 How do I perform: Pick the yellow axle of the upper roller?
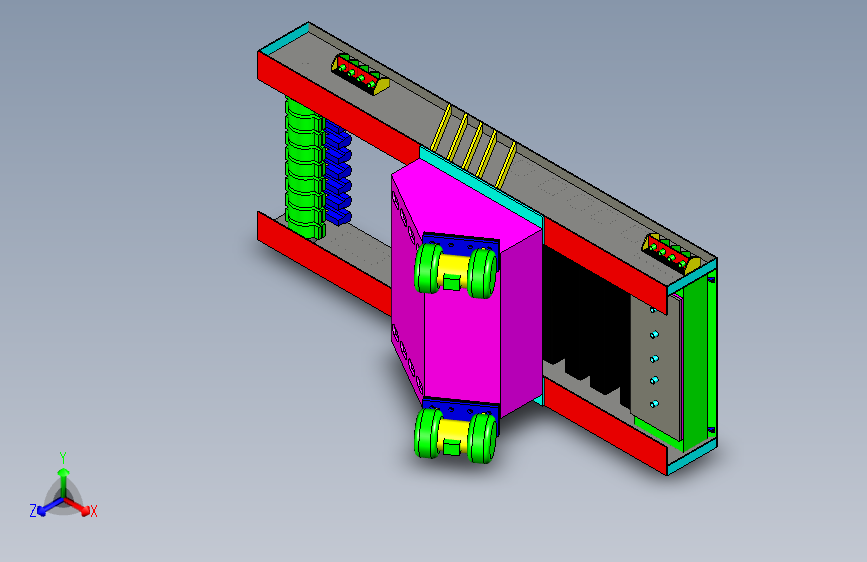[x=455, y=269]
